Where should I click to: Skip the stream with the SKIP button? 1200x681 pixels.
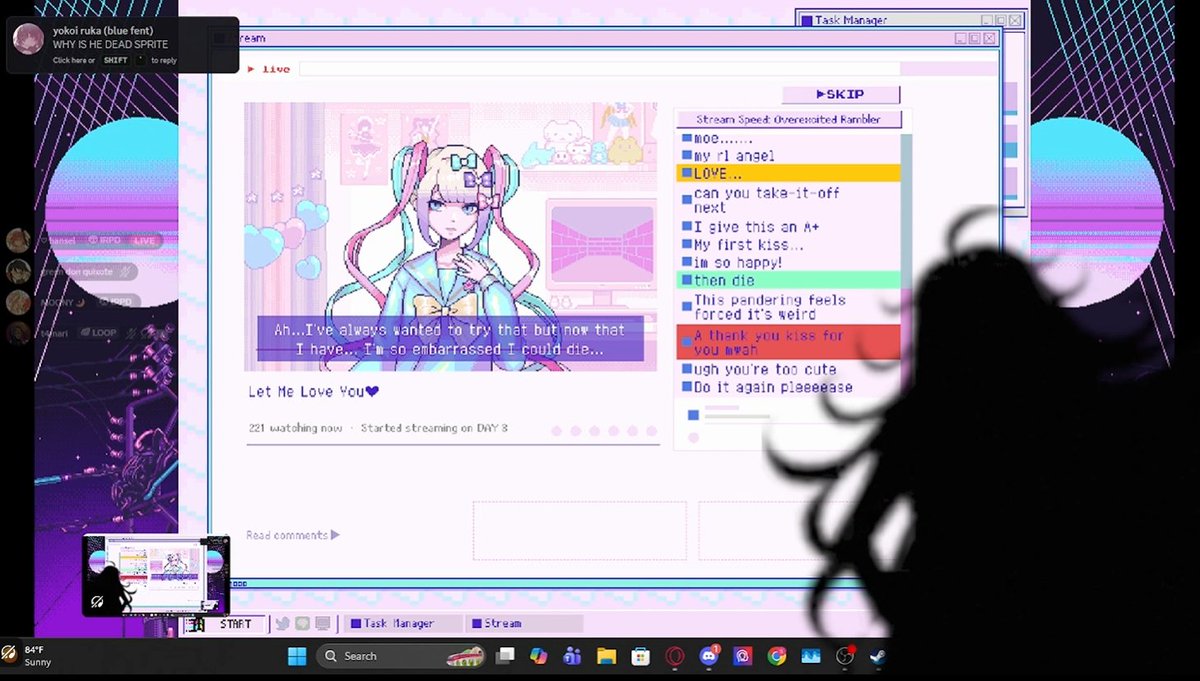pyautogui.click(x=840, y=94)
